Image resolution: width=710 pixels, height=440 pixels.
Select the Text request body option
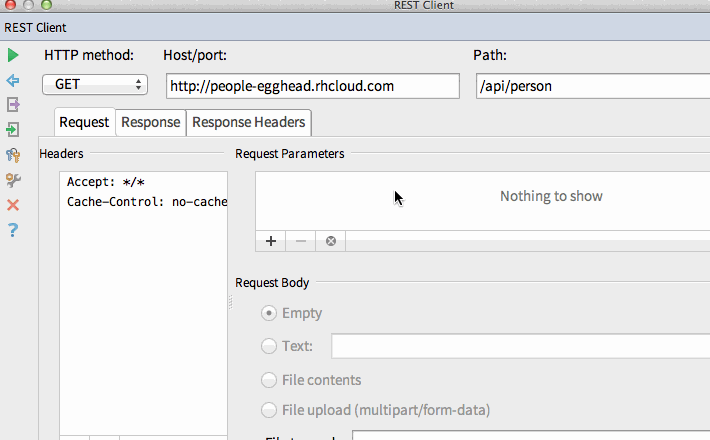pos(269,346)
